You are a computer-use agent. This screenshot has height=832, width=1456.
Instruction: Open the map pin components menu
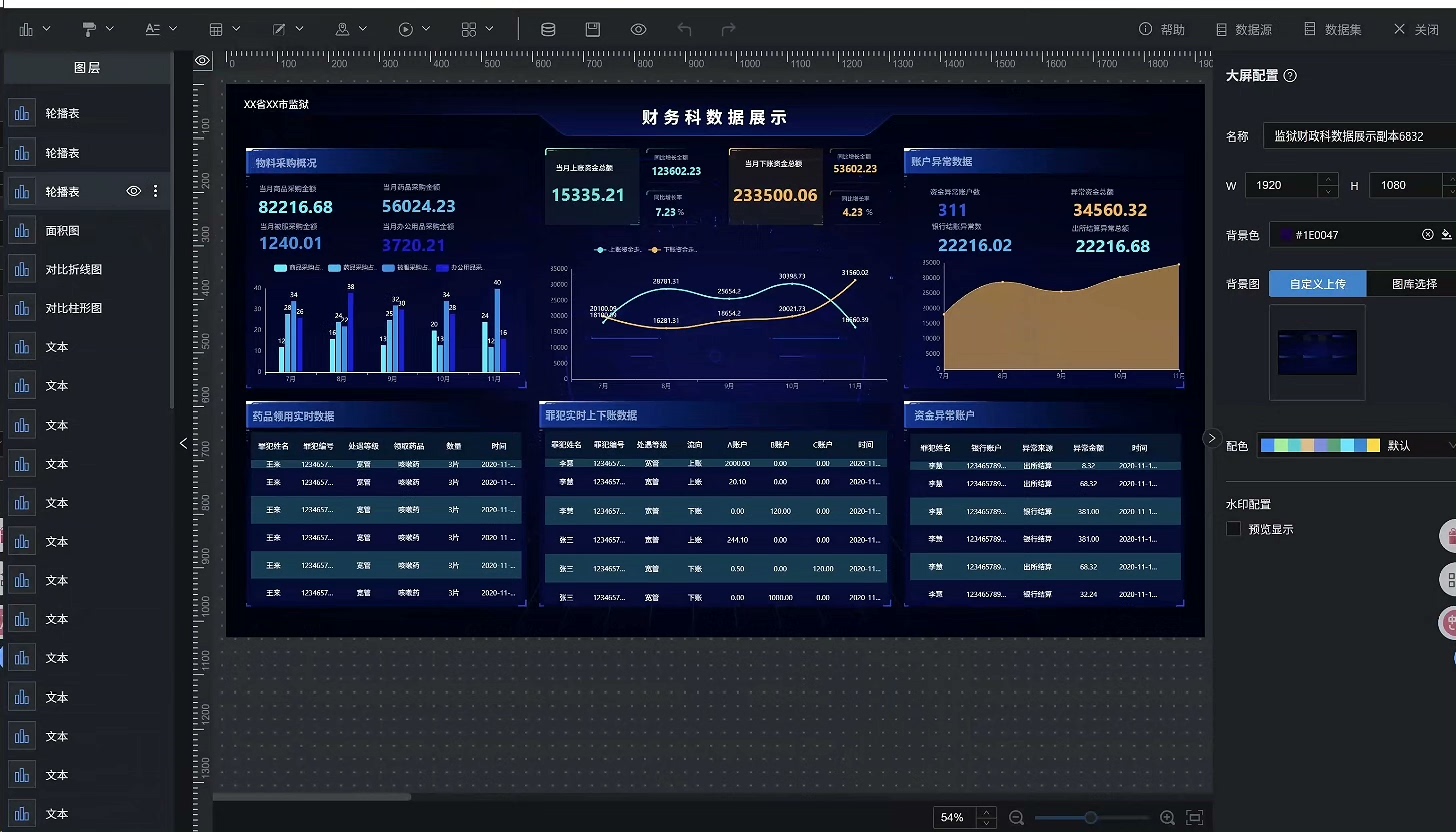(x=351, y=30)
